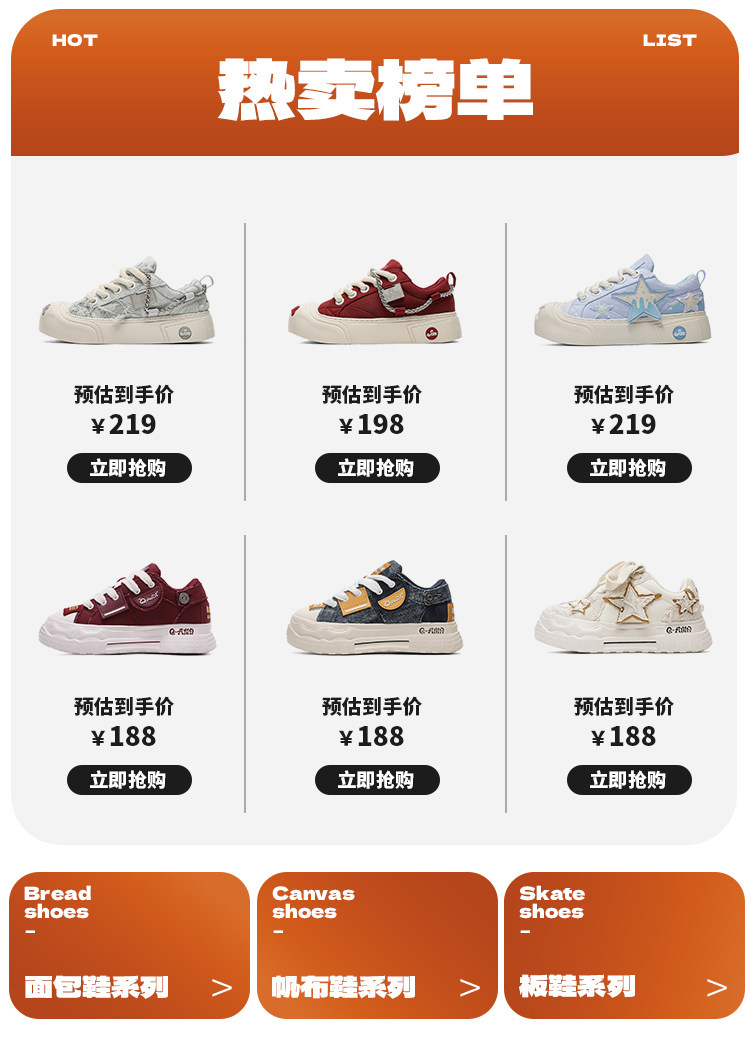750x1051 pixels.
Task: Open the 帆布鞋系列 Canvas shoes category
Action: (377, 945)
